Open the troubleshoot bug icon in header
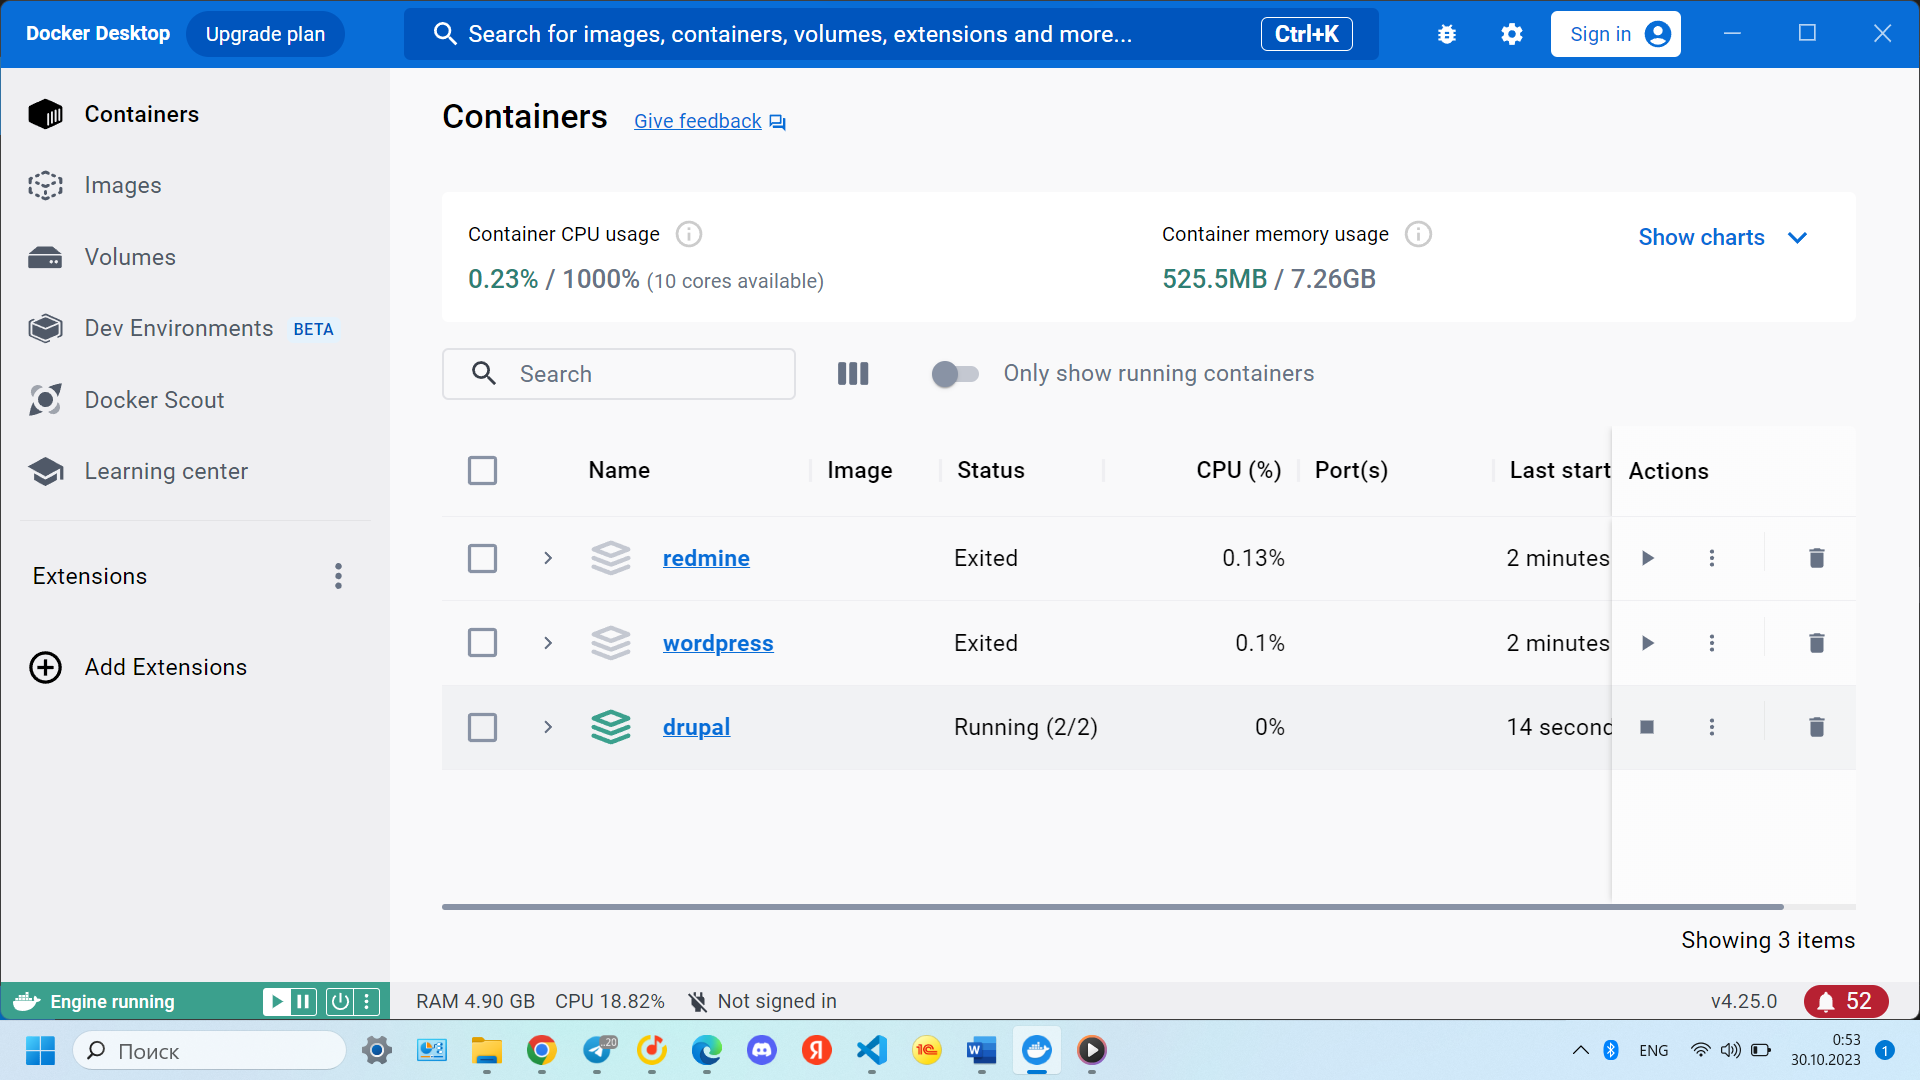The width and height of the screenshot is (1920, 1080). coord(1446,34)
